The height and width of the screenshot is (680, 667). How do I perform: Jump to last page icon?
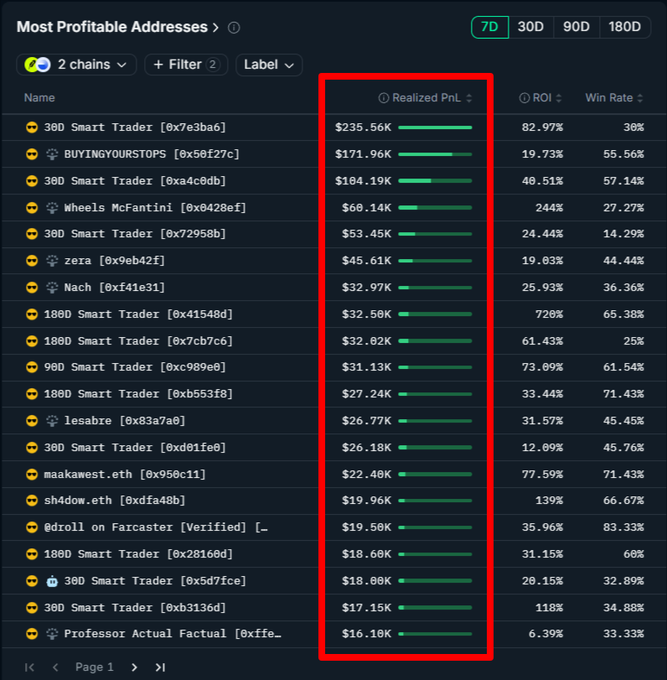[x=160, y=667]
